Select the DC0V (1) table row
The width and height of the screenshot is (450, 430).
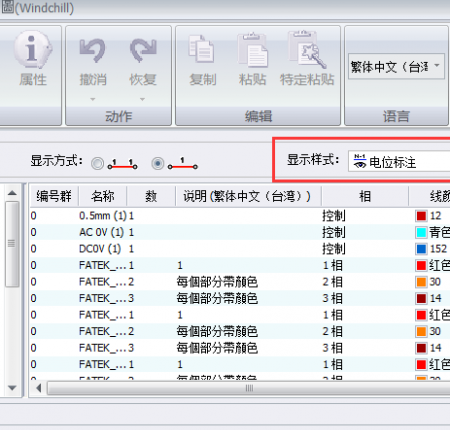[240, 249]
